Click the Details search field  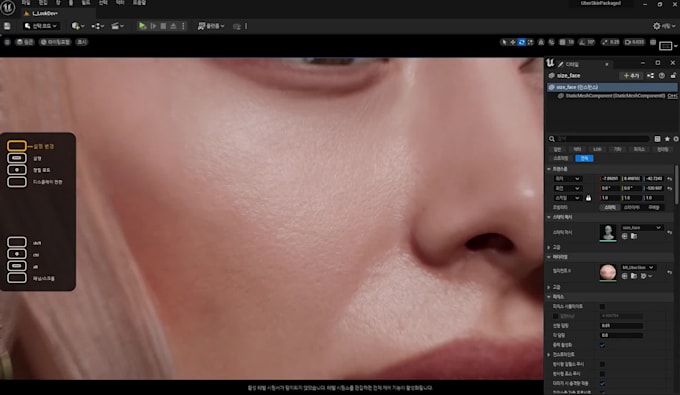(602, 139)
